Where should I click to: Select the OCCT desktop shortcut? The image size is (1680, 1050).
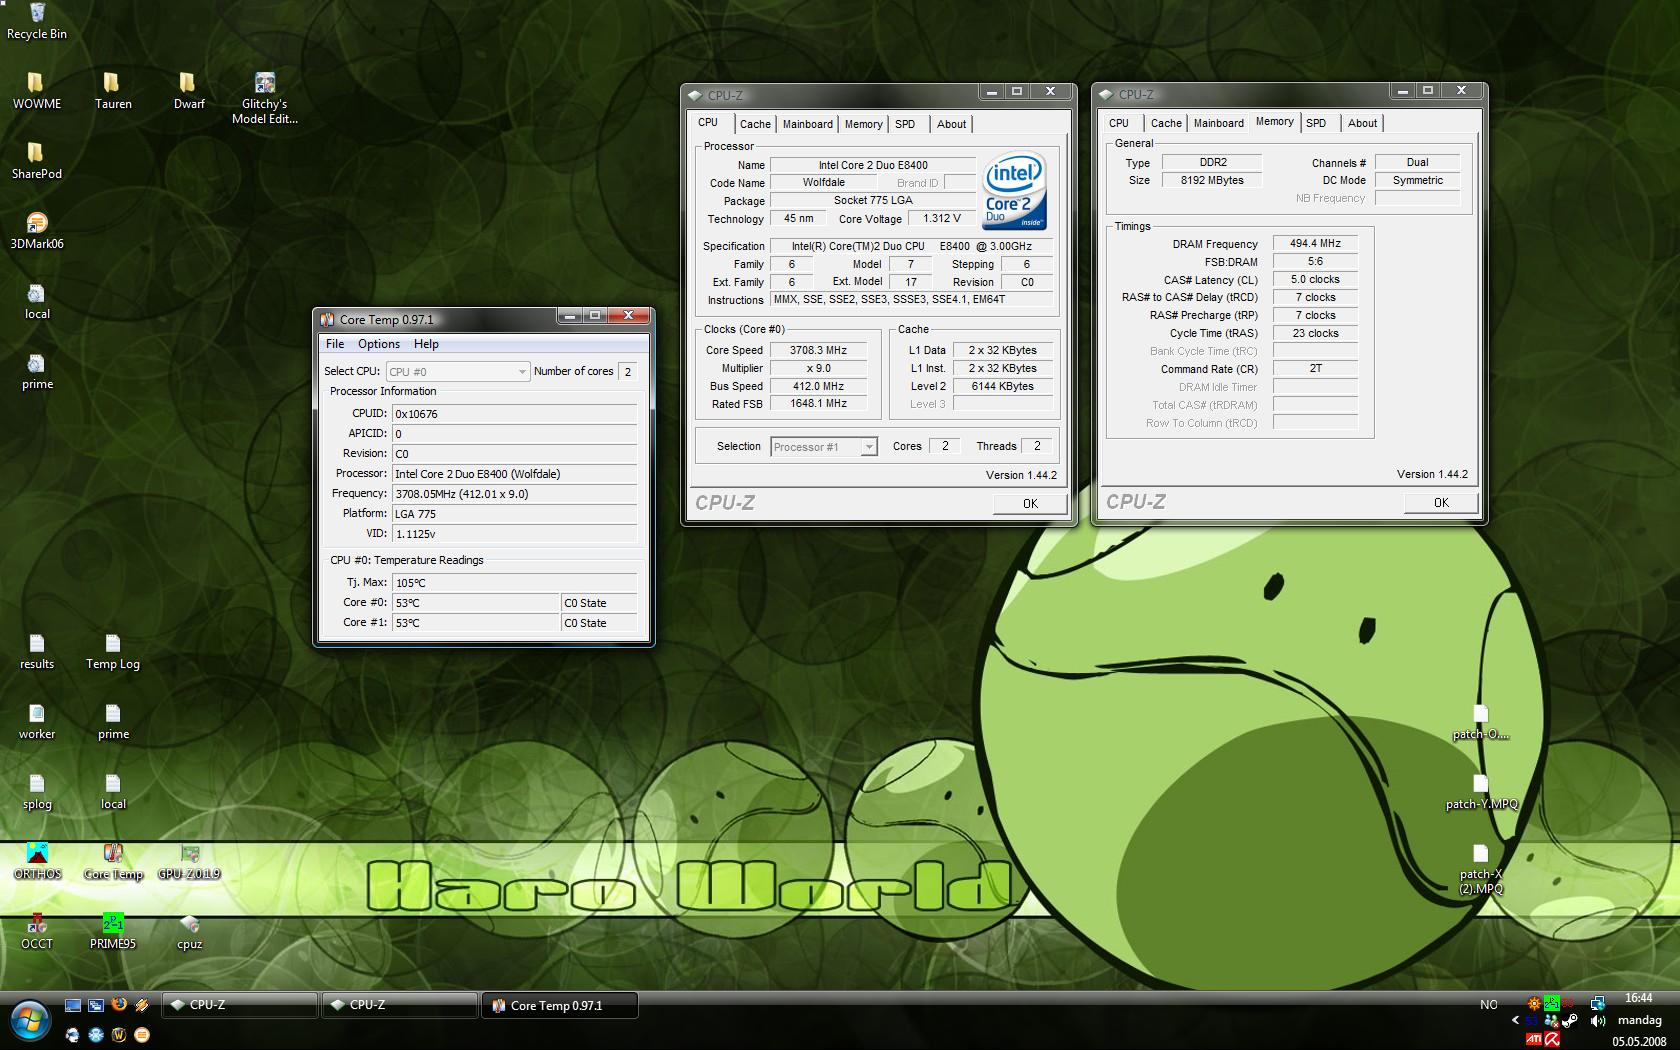tap(37, 931)
